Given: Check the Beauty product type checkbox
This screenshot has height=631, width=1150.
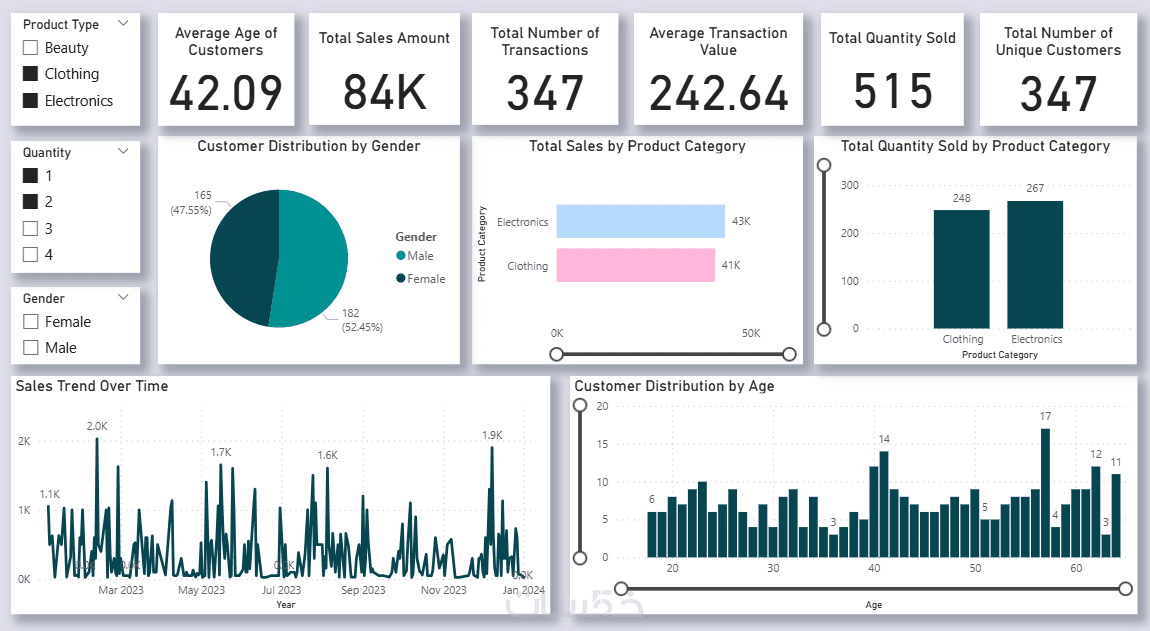Looking at the screenshot, I should coord(30,48).
